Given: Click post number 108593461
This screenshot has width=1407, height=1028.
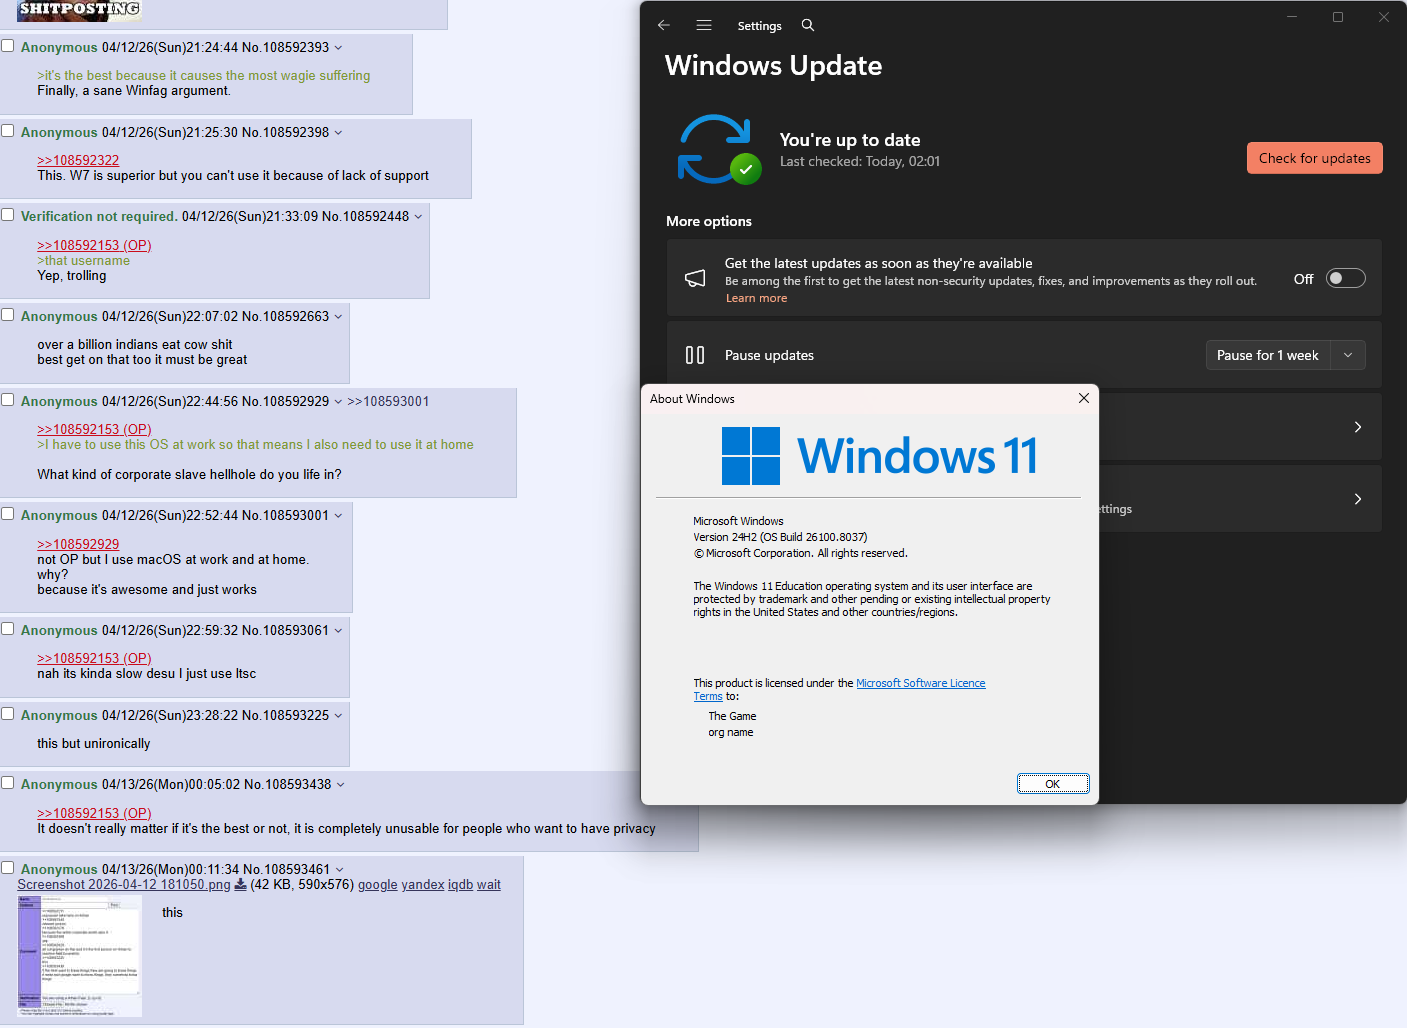Looking at the screenshot, I should (x=297, y=869).
